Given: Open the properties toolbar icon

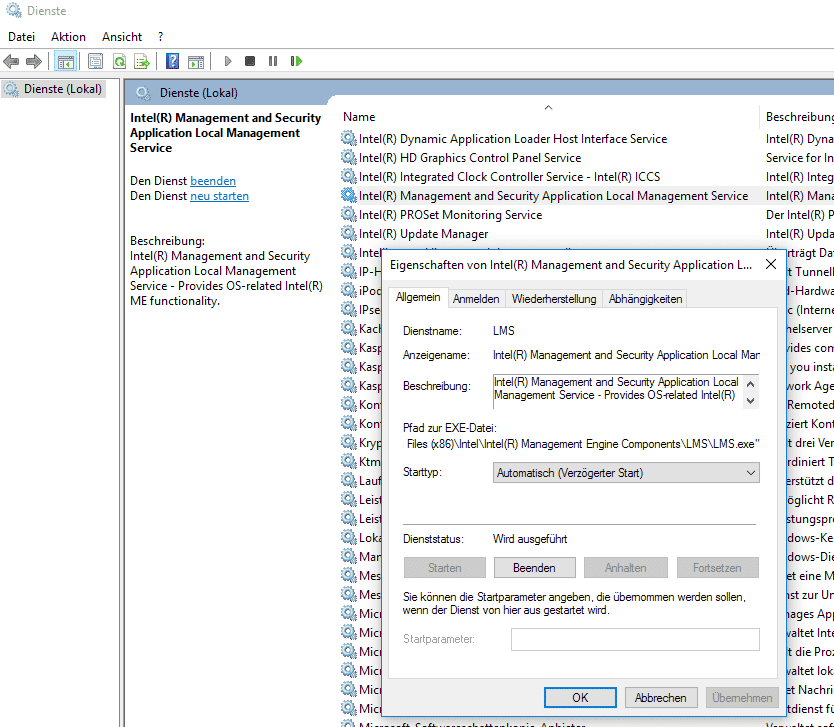Looking at the screenshot, I should point(95,62).
